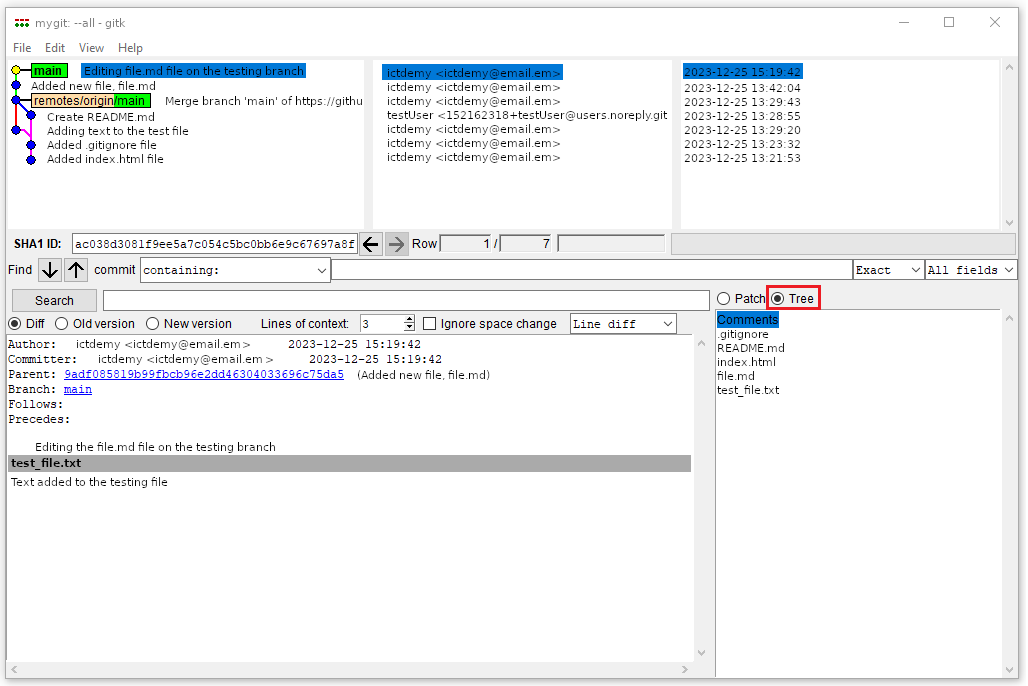
Task: Open the Edit menu
Action: pyautogui.click(x=55, y=48)
